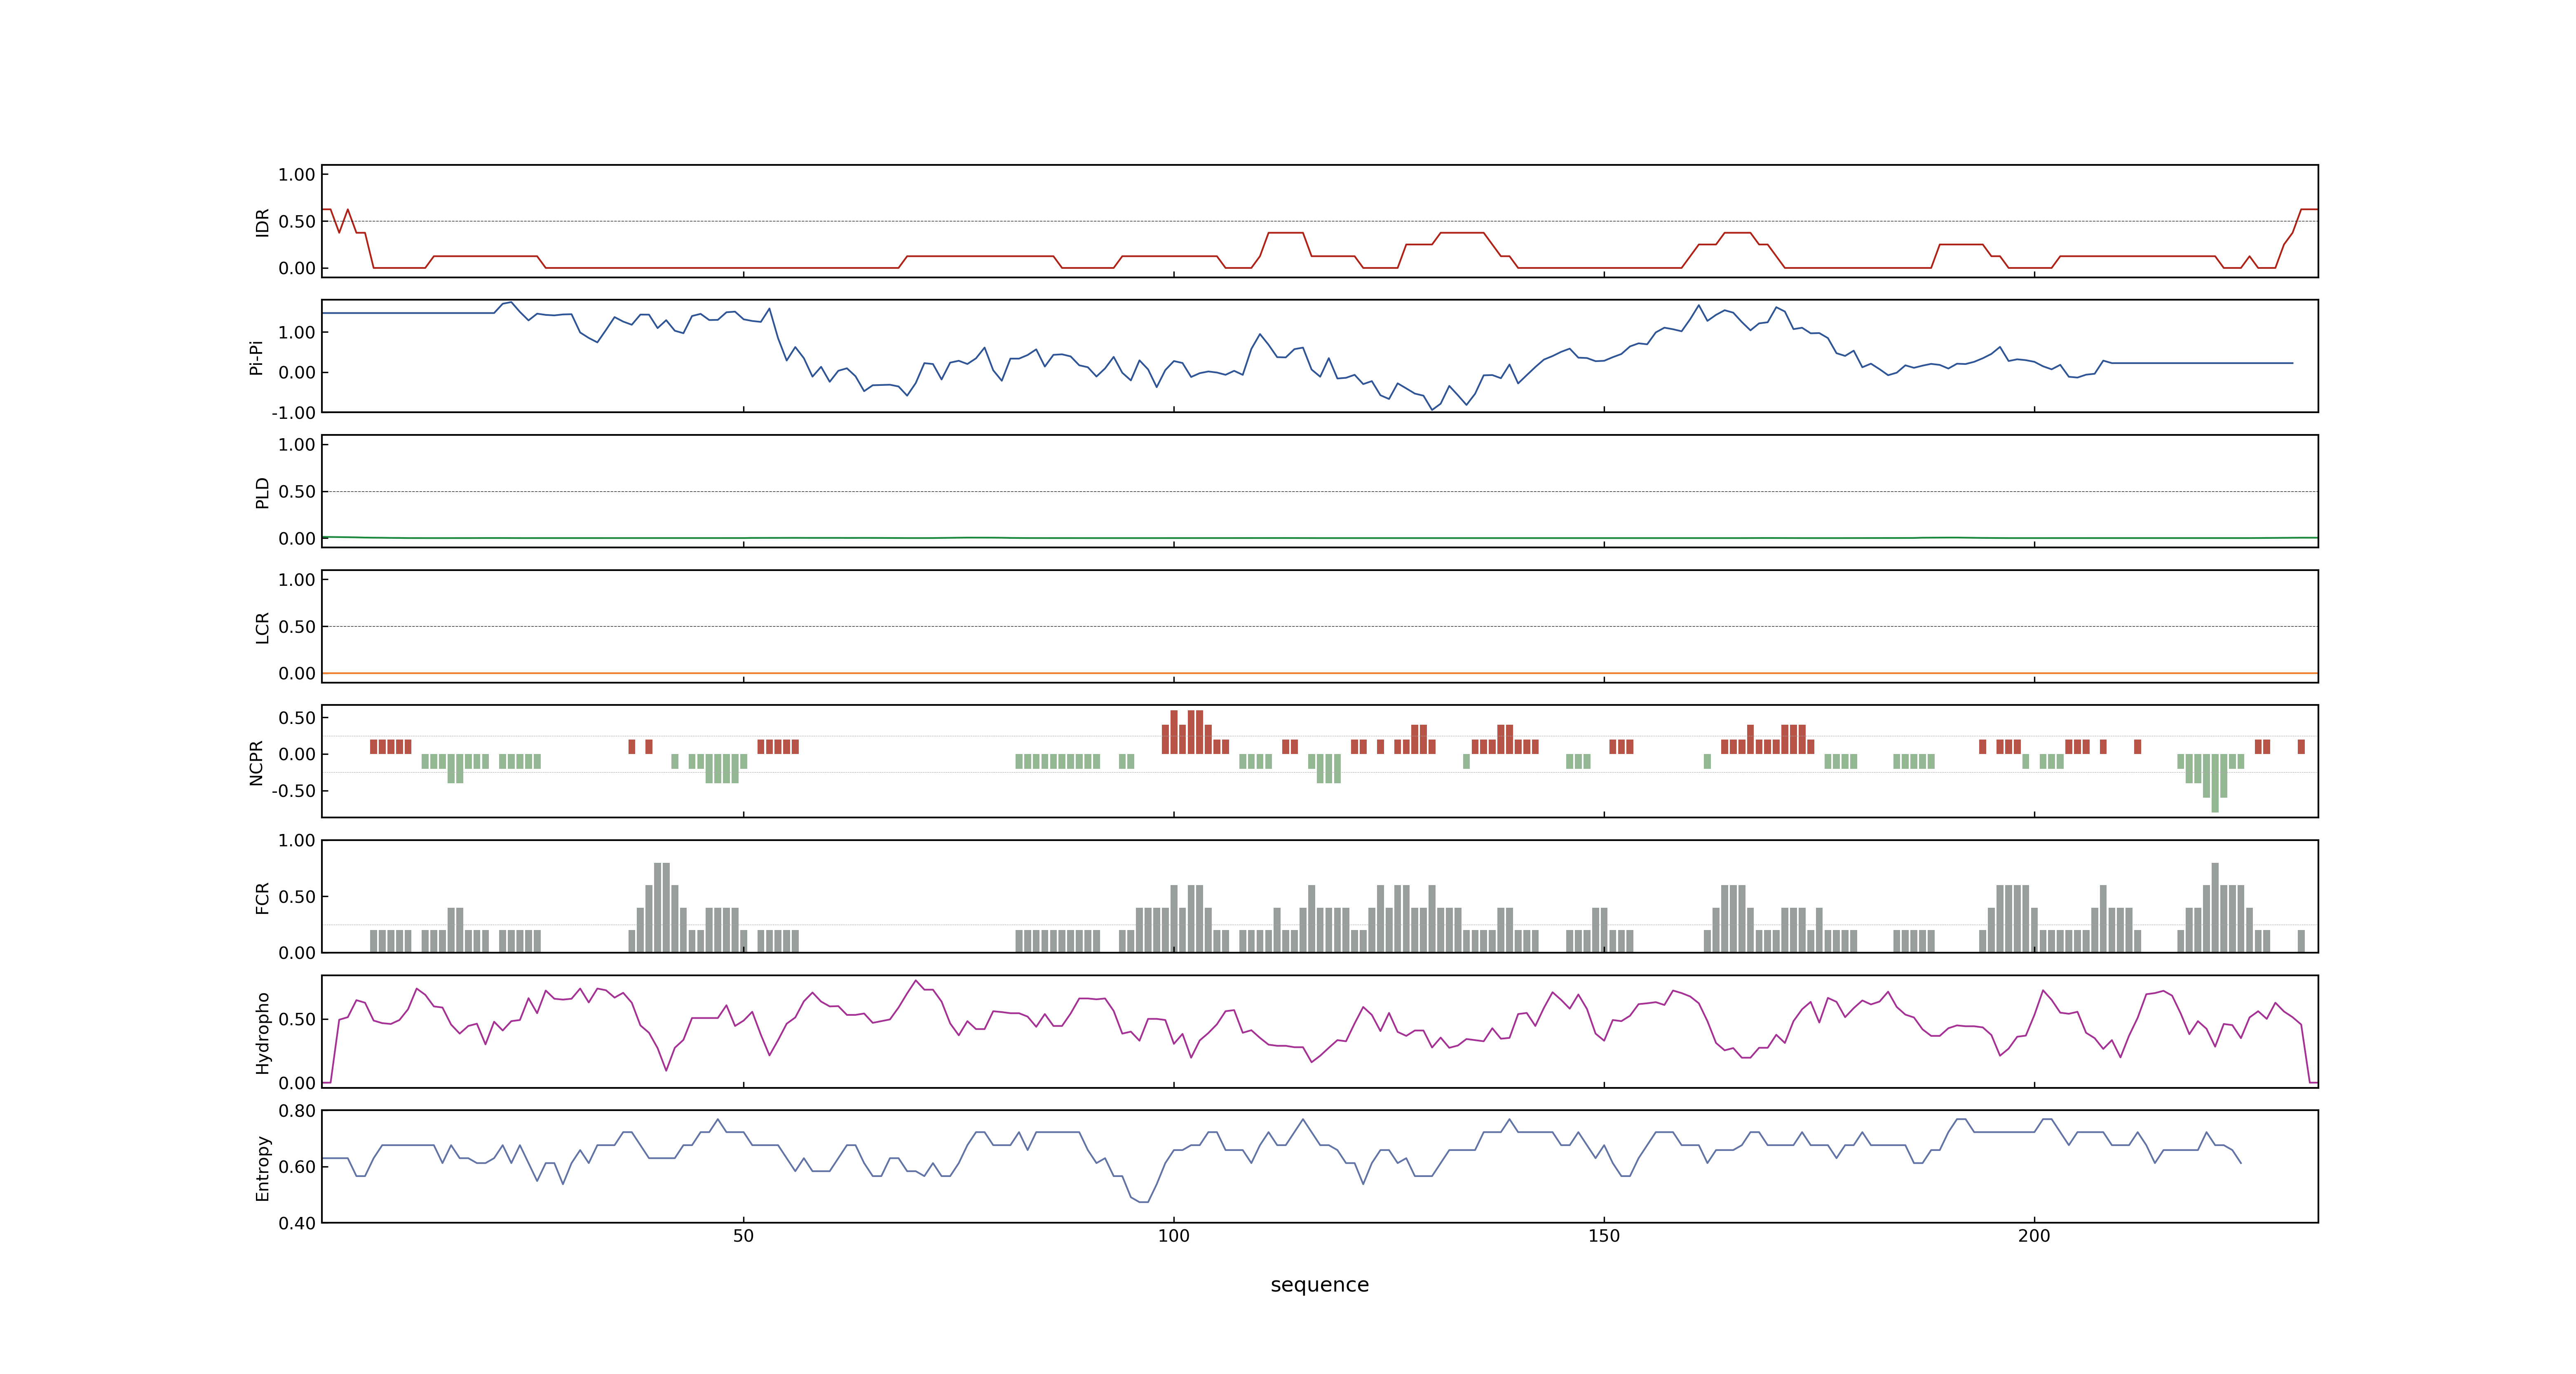Click the x-axis tick label 200

(2033, 1236)
